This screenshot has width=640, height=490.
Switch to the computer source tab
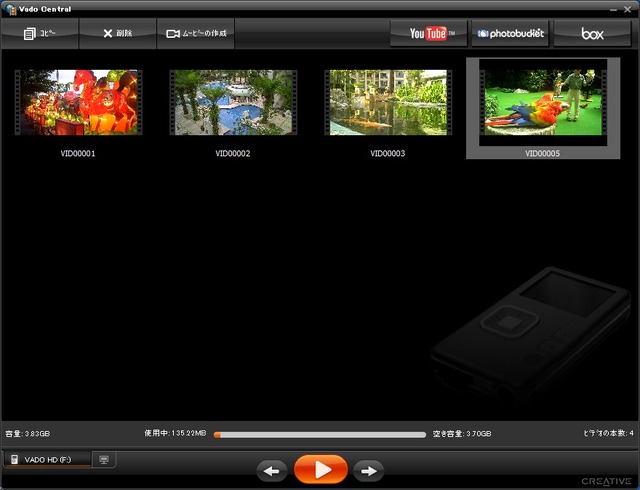[104, 459]
